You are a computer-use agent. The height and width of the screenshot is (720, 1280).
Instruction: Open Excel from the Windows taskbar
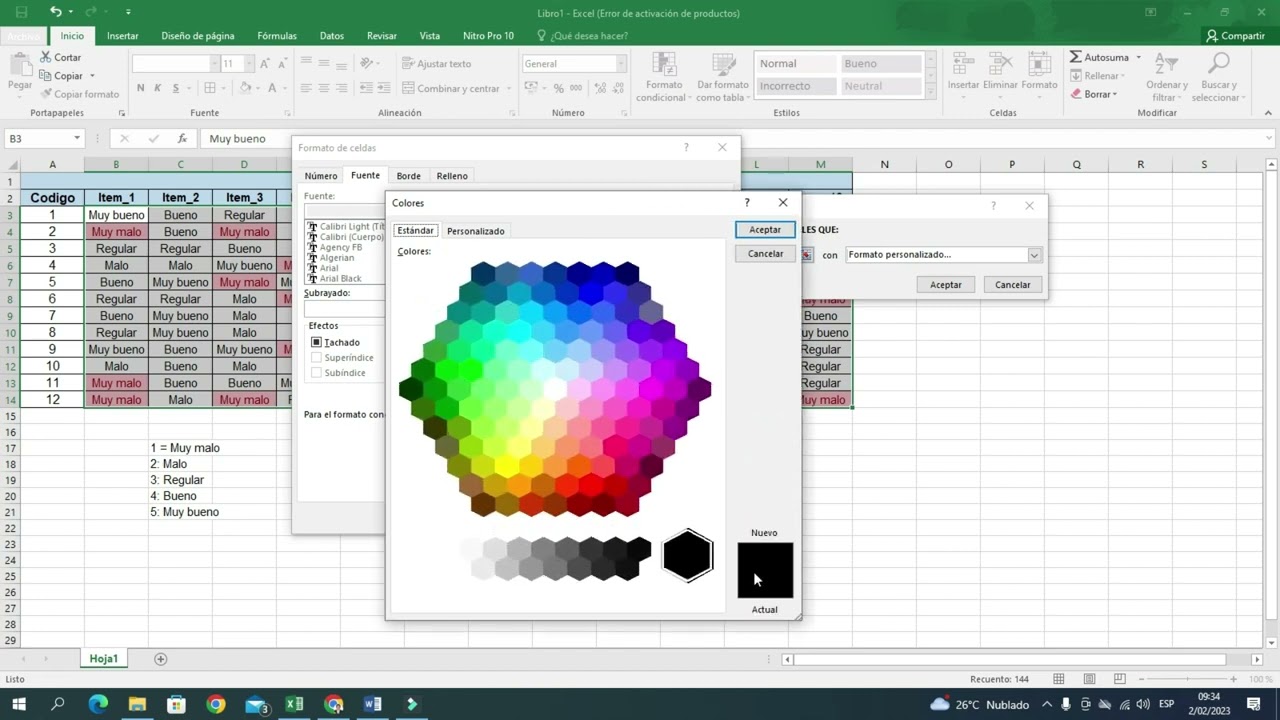tap(295, 704)
